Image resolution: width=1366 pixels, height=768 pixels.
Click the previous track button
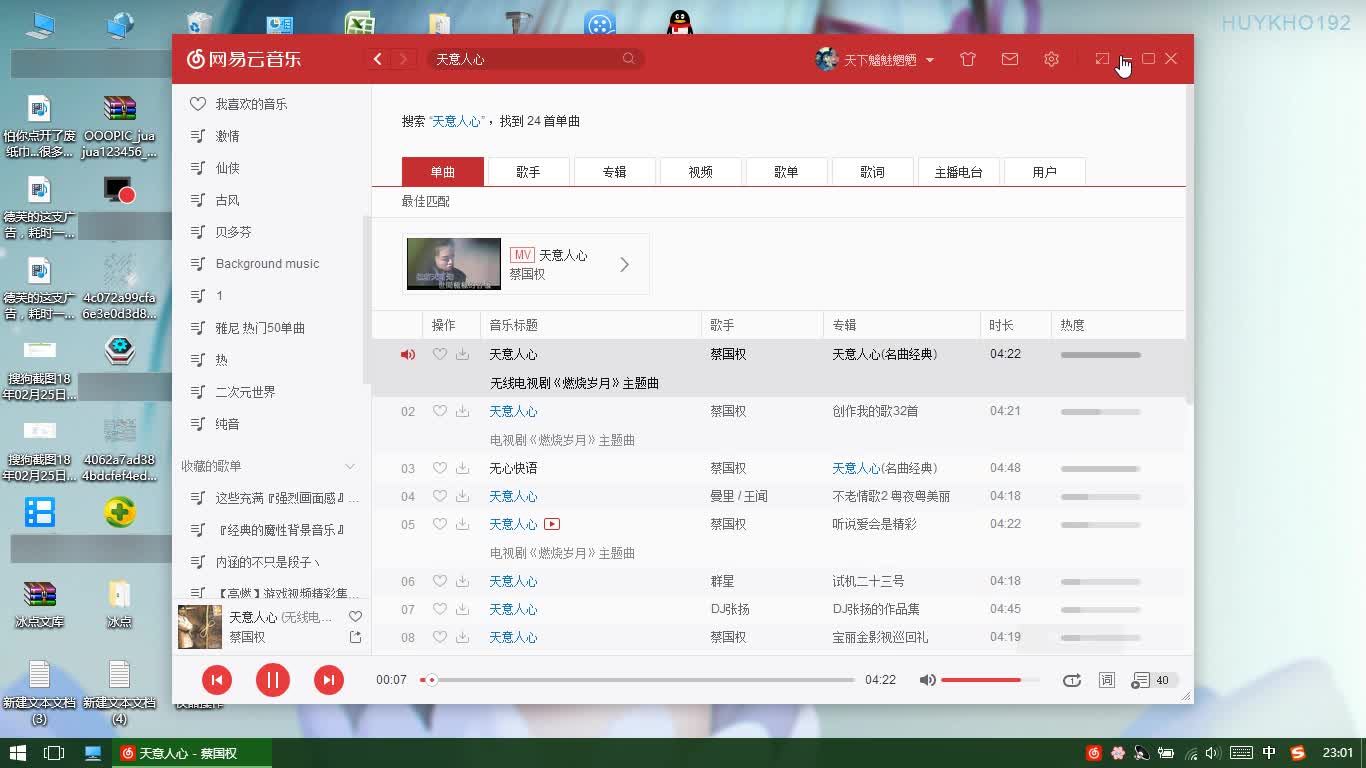[x=217, y=680]
